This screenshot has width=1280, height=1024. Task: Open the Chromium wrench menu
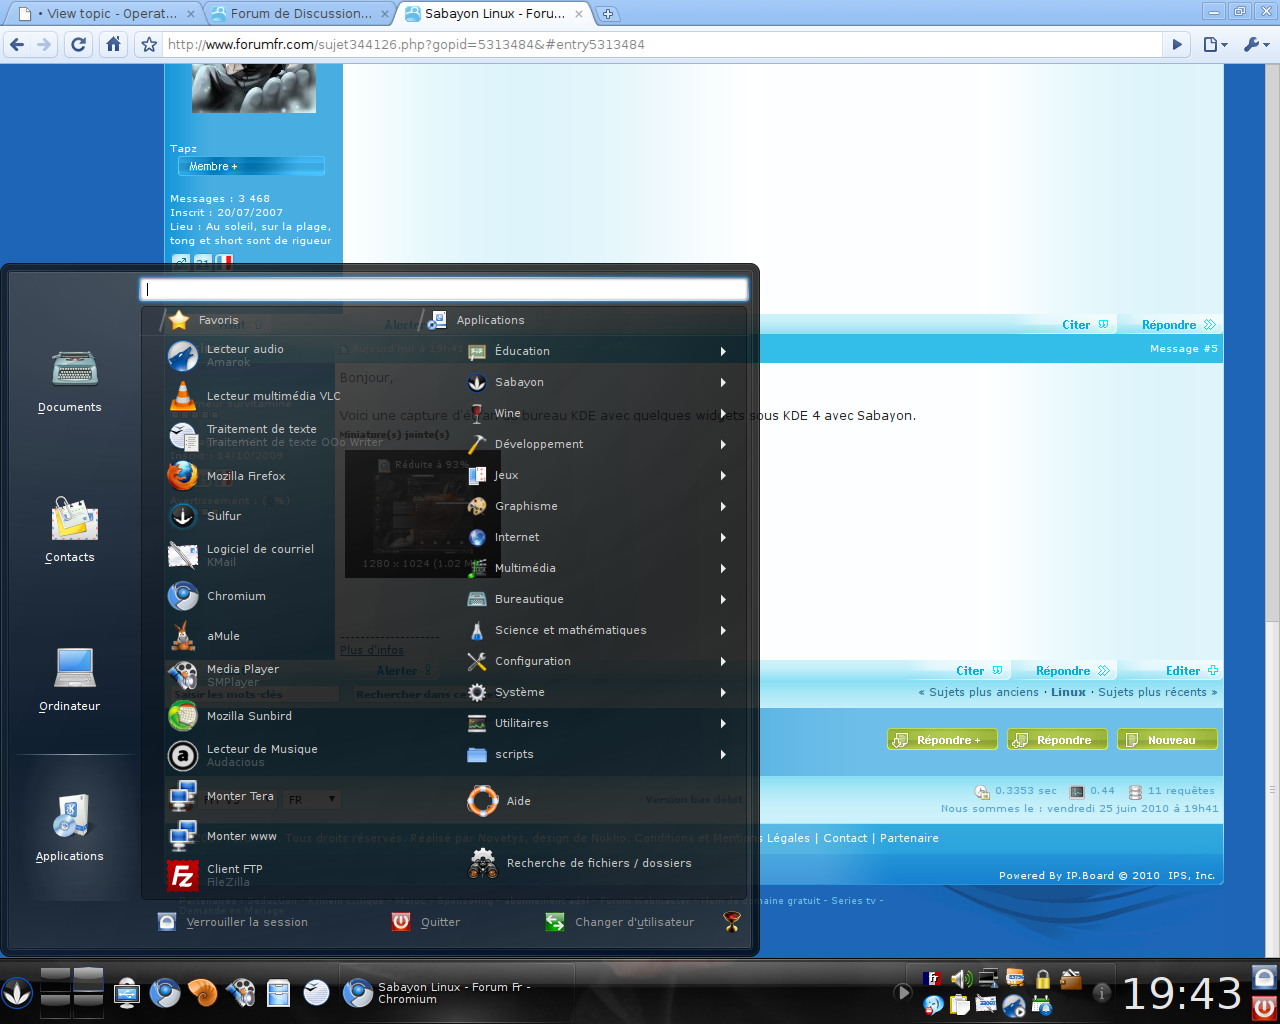coord(1255,44)
